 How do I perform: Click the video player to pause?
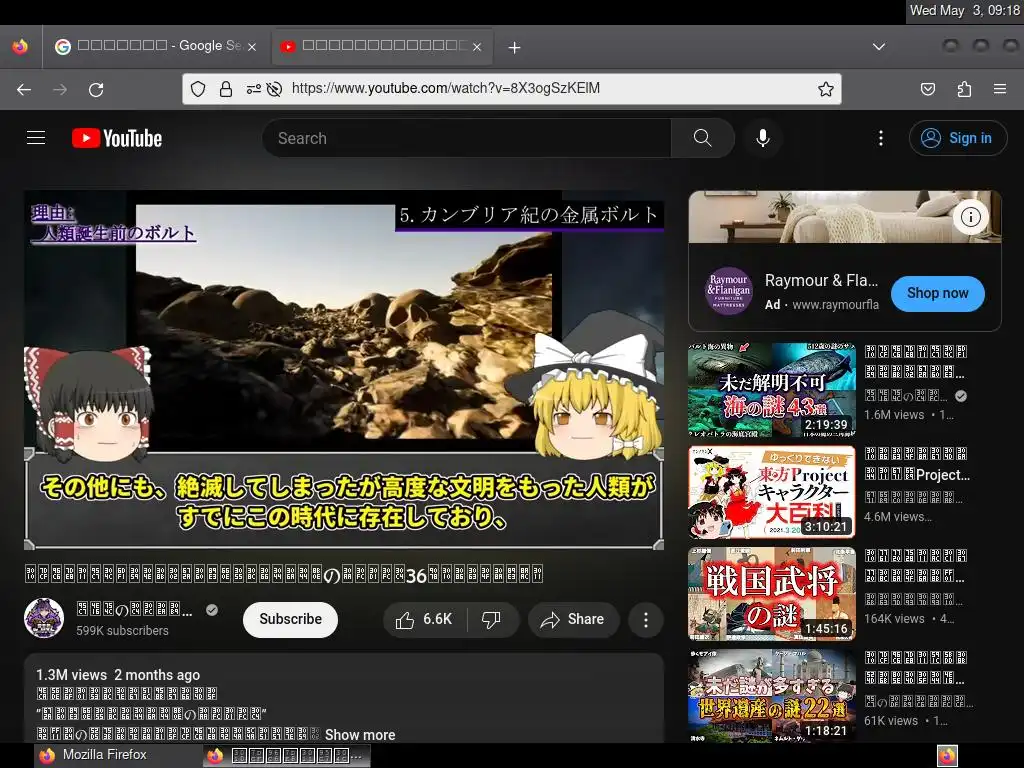click(x=344, y=370)
